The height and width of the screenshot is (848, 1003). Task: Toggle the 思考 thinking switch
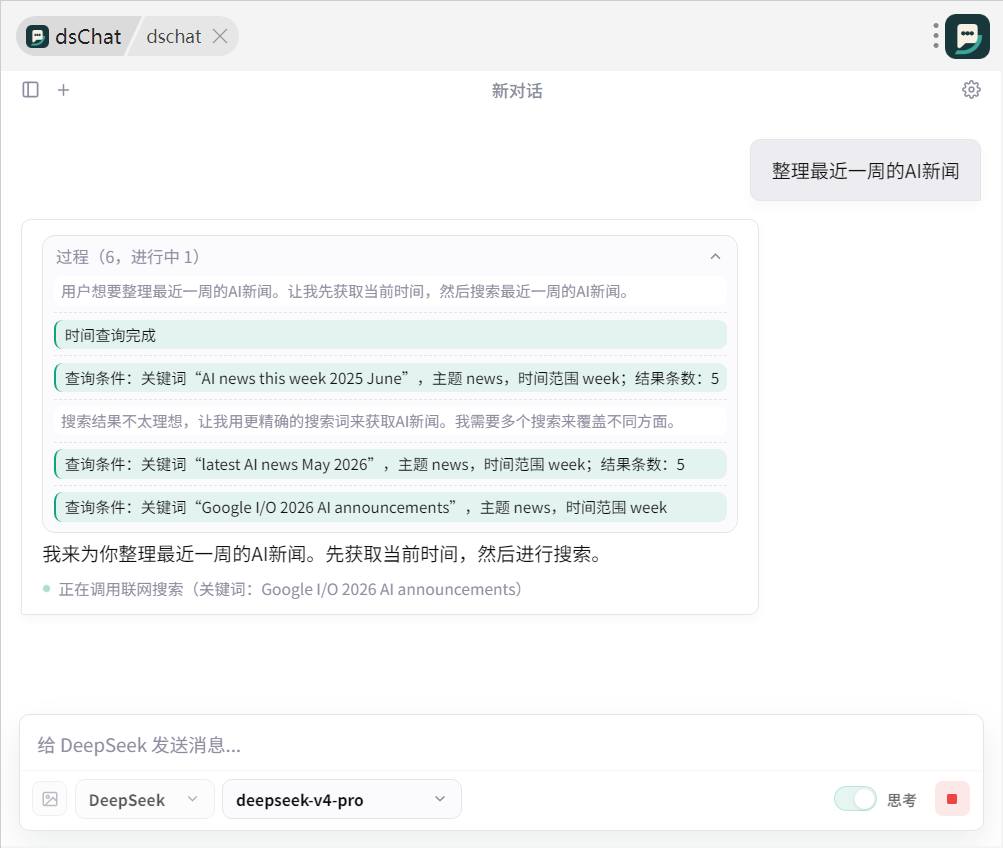point(855,799)
